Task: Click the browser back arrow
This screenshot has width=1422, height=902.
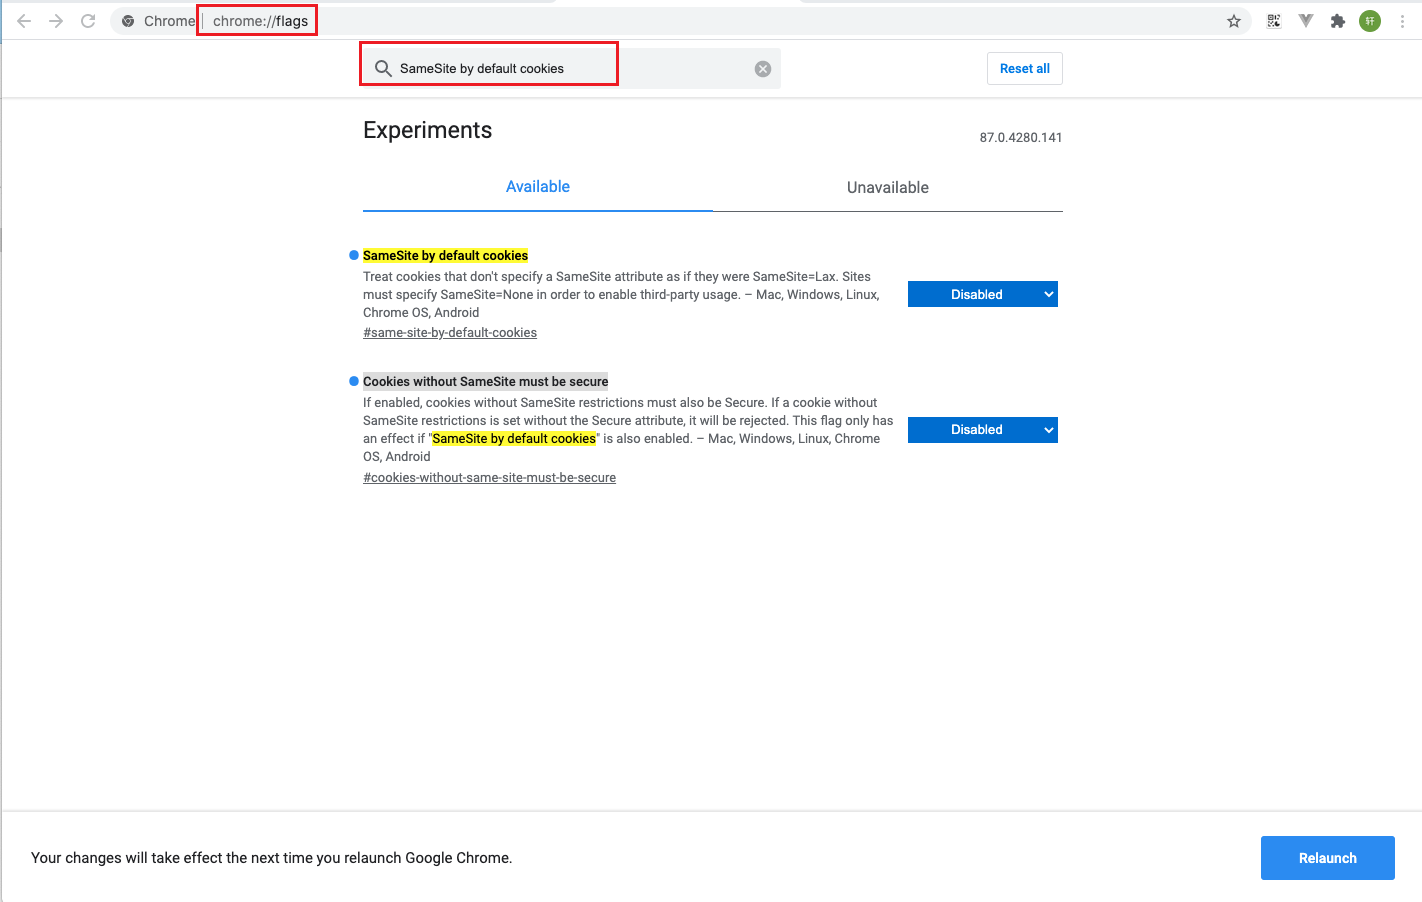Action: (x=24, y=21)
